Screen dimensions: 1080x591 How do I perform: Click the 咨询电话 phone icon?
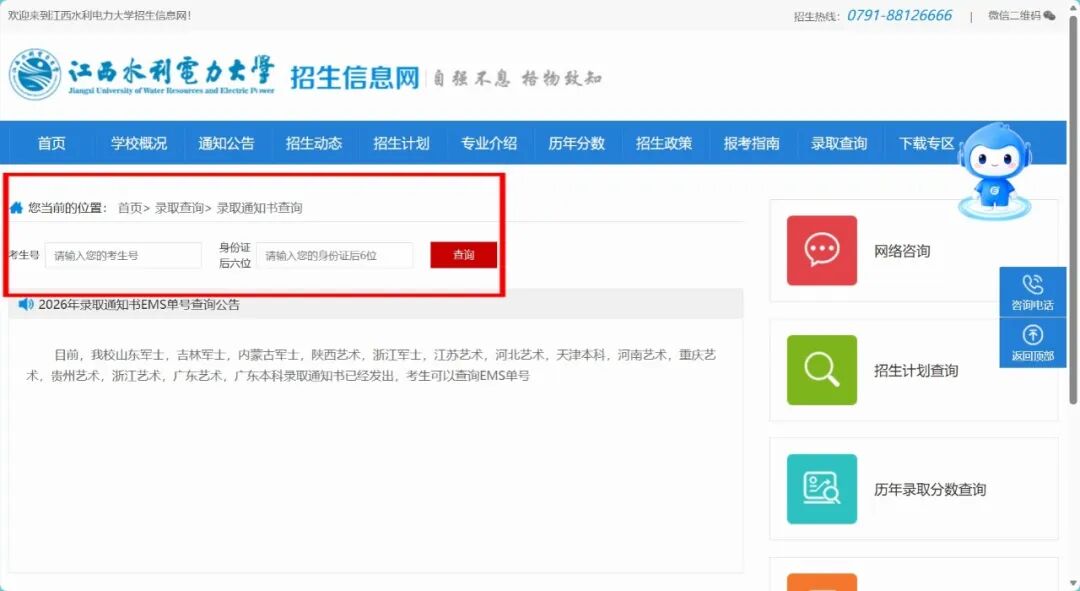pos(1032,284)
